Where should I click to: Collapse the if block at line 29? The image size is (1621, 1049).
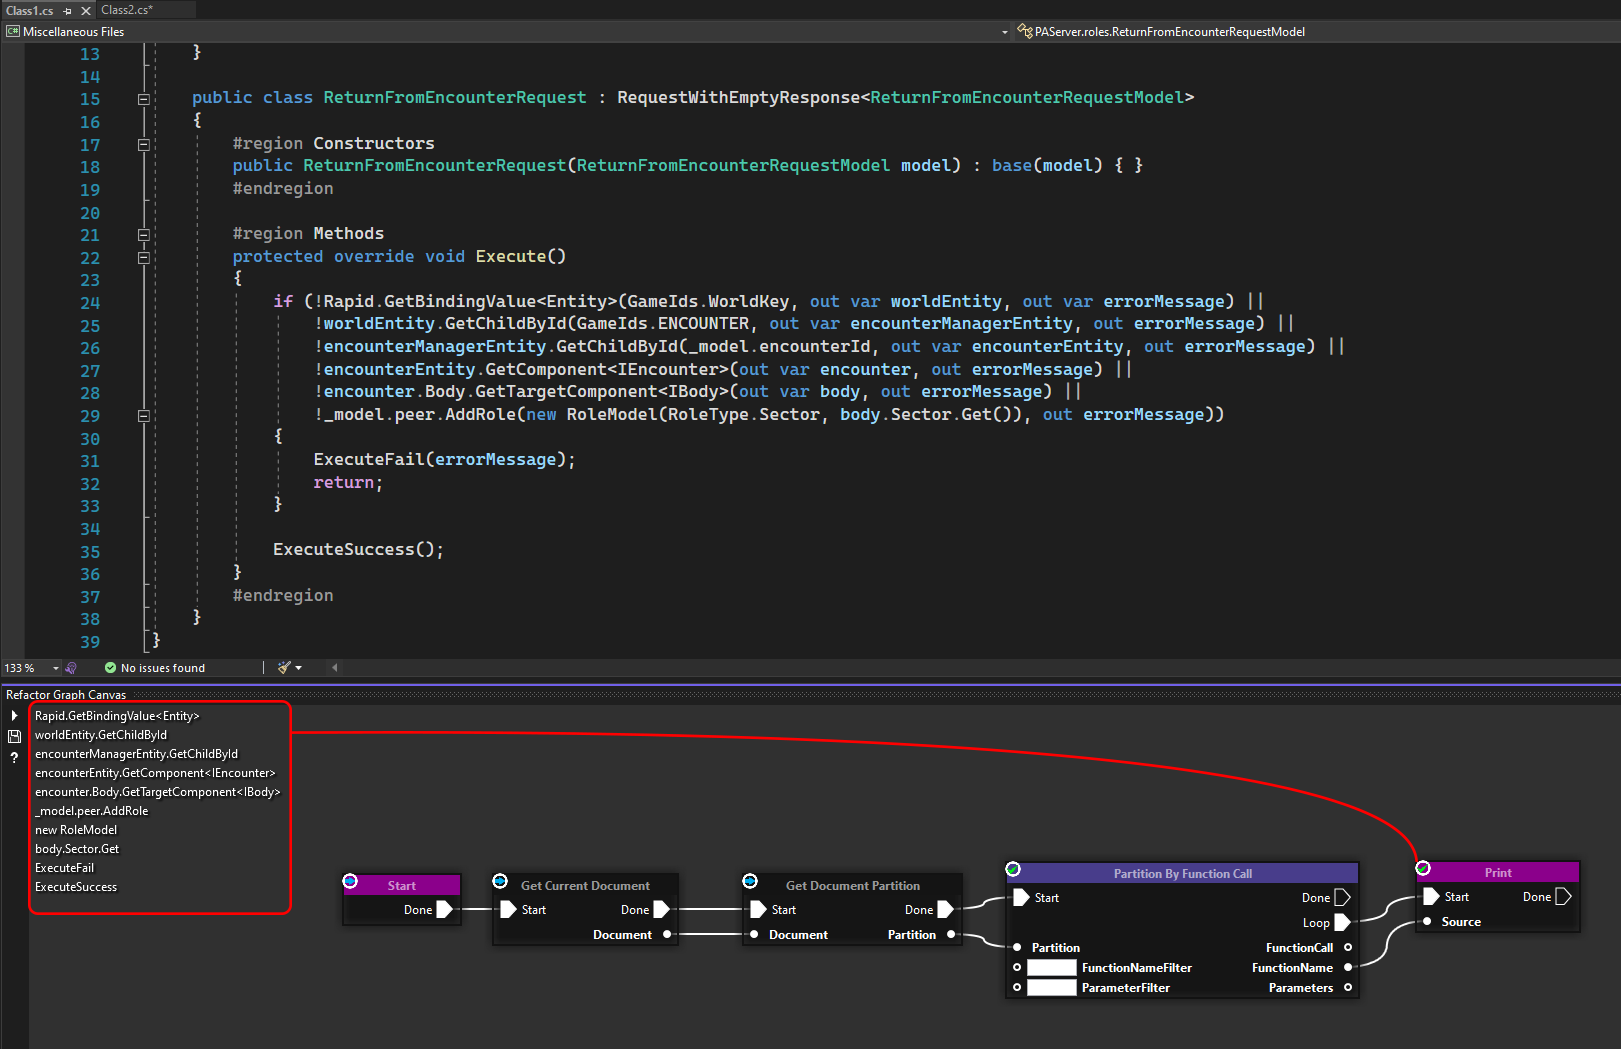click(x=144, y=416)
